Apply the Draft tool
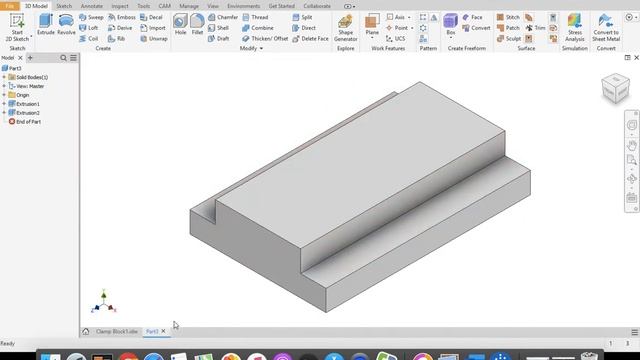640x360 pixels. click(218, 38)
